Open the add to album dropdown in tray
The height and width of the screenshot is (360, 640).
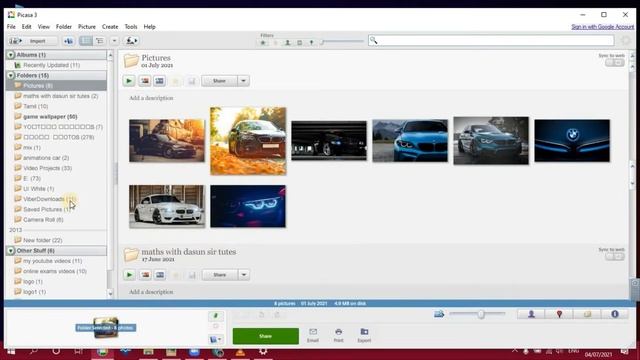tap(216, 339)
